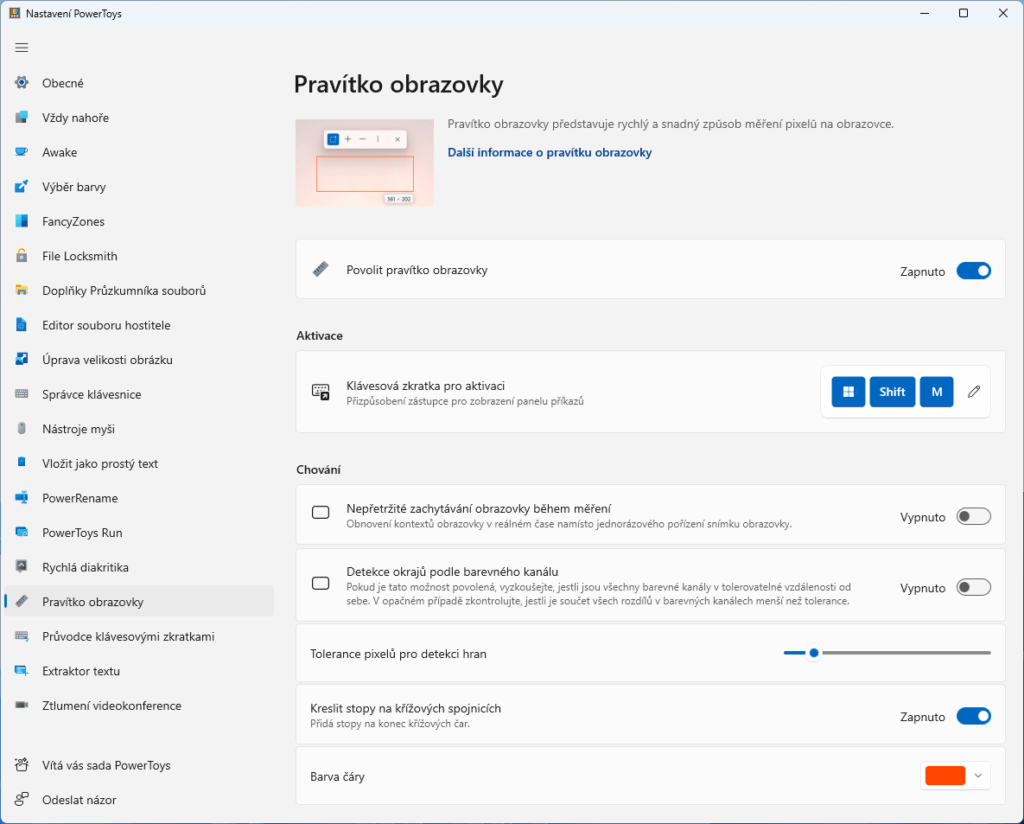Click the Awake icon in sidebar
The height and width of the screenshot is (824, 1024).
(x=22, y=152)
